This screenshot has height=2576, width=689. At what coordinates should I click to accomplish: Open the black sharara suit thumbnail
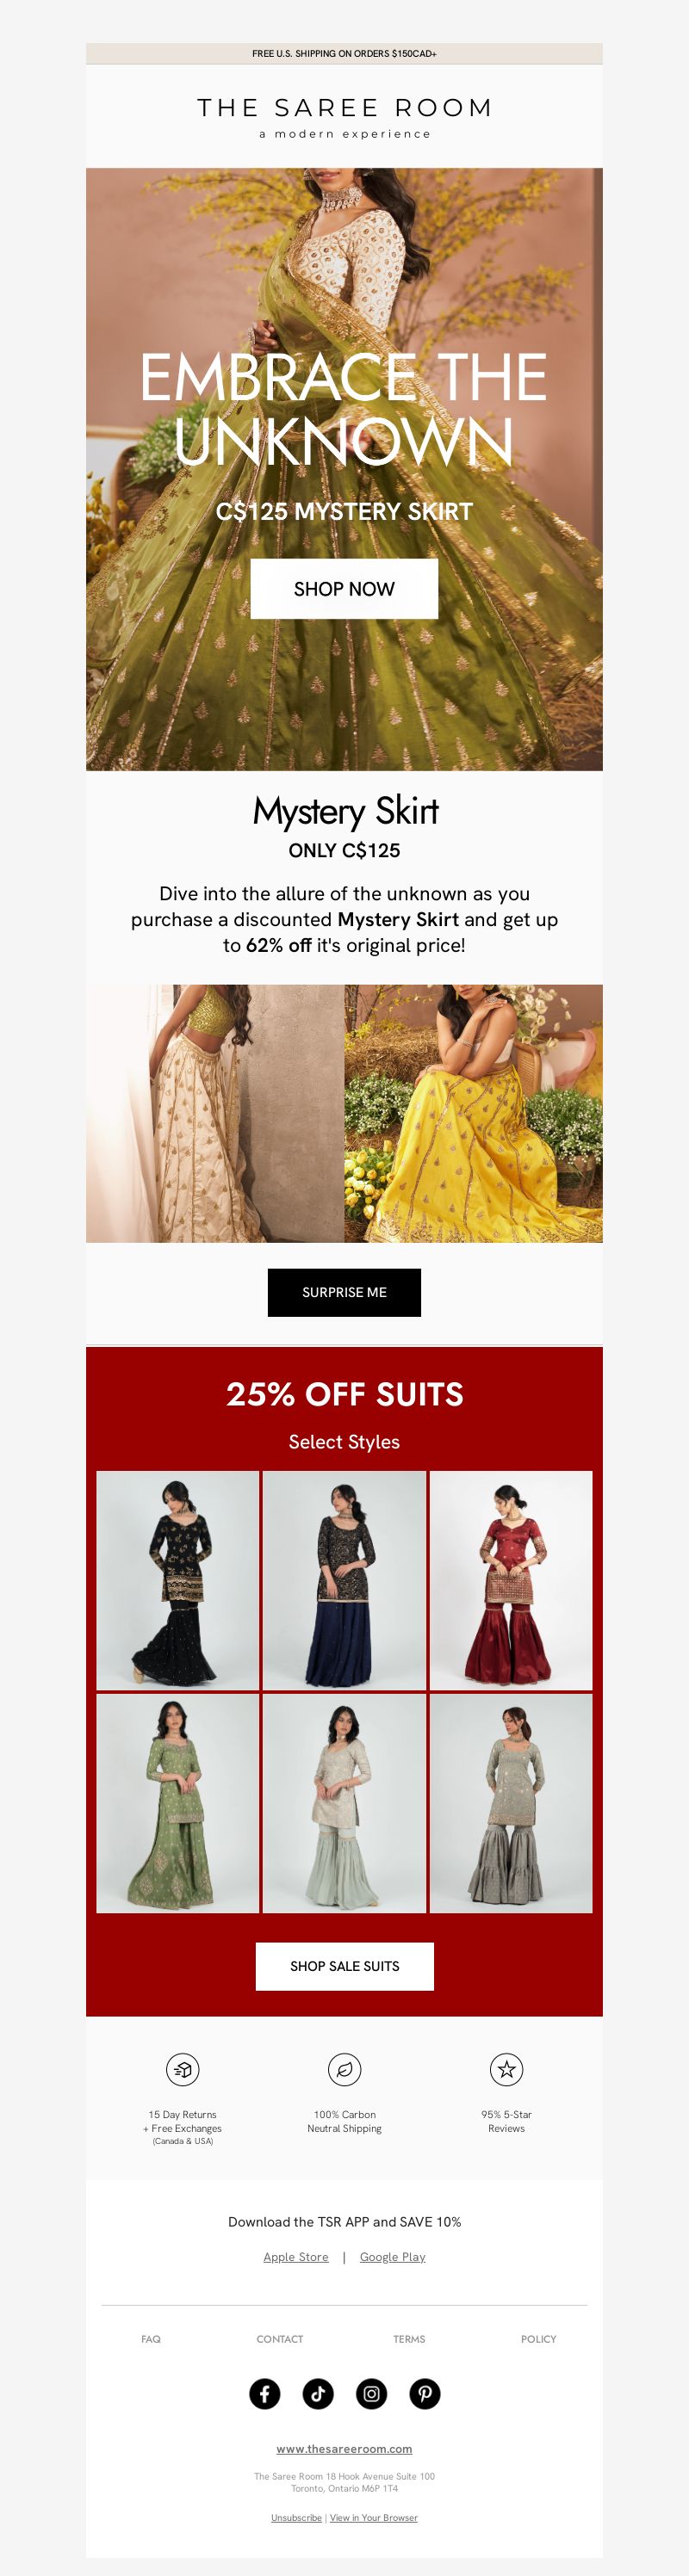[x=177, y=1580]
